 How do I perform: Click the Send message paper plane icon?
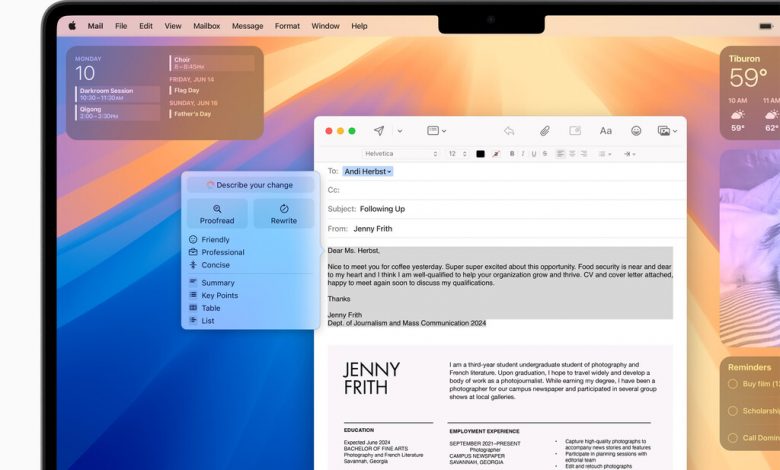click(379, 131)
